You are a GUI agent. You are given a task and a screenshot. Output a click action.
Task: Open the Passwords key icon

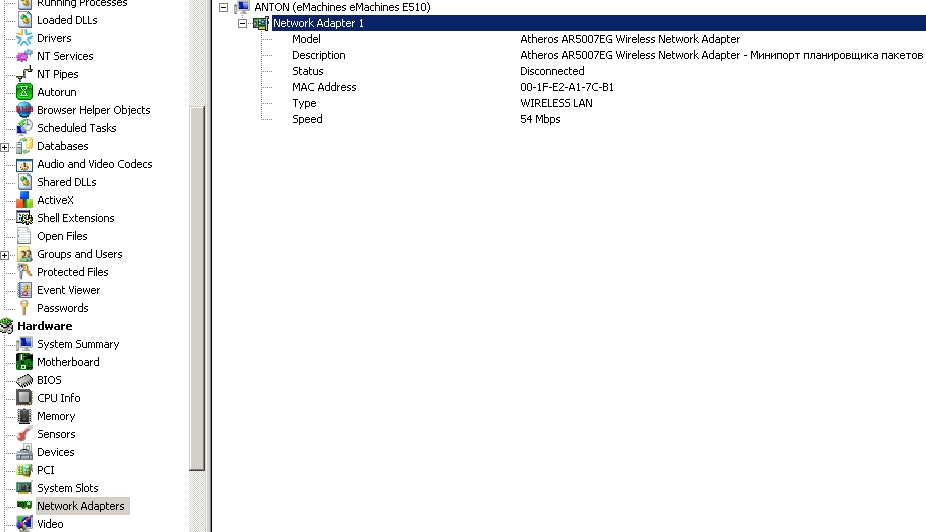pyautogui.click(x=25, y=308)
